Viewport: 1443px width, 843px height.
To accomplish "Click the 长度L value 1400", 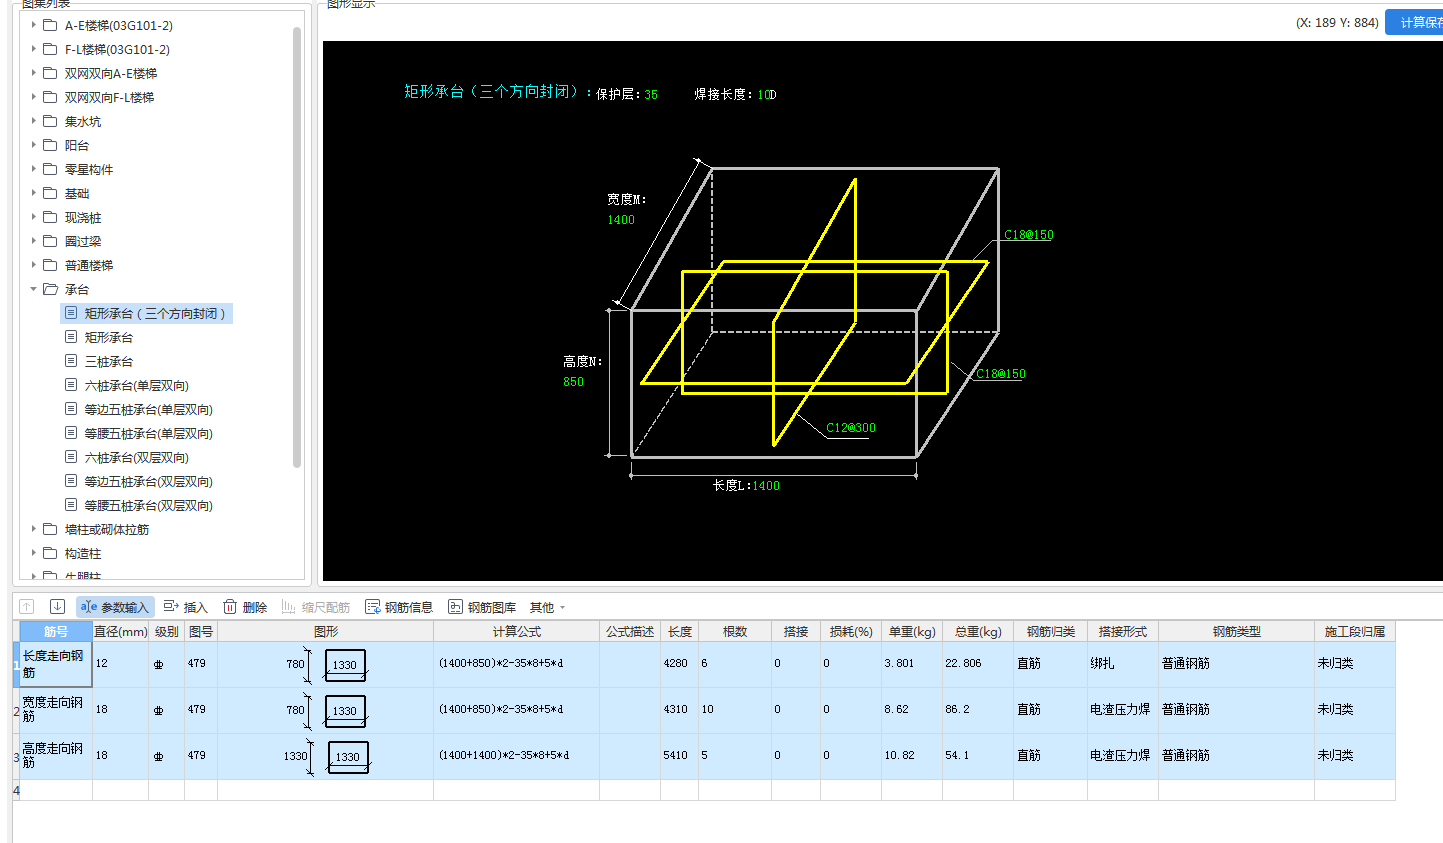I will 766,485.
